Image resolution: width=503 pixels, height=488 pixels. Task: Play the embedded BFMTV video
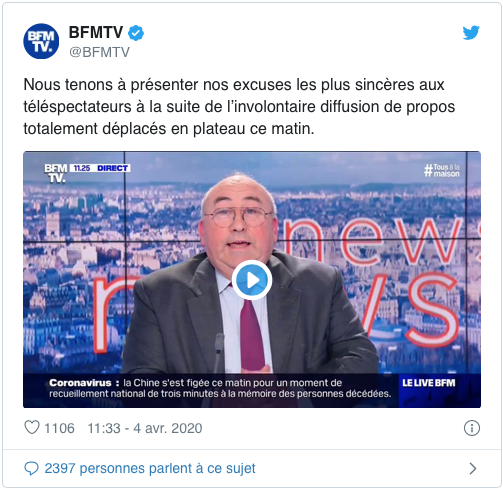pos(252,280)
